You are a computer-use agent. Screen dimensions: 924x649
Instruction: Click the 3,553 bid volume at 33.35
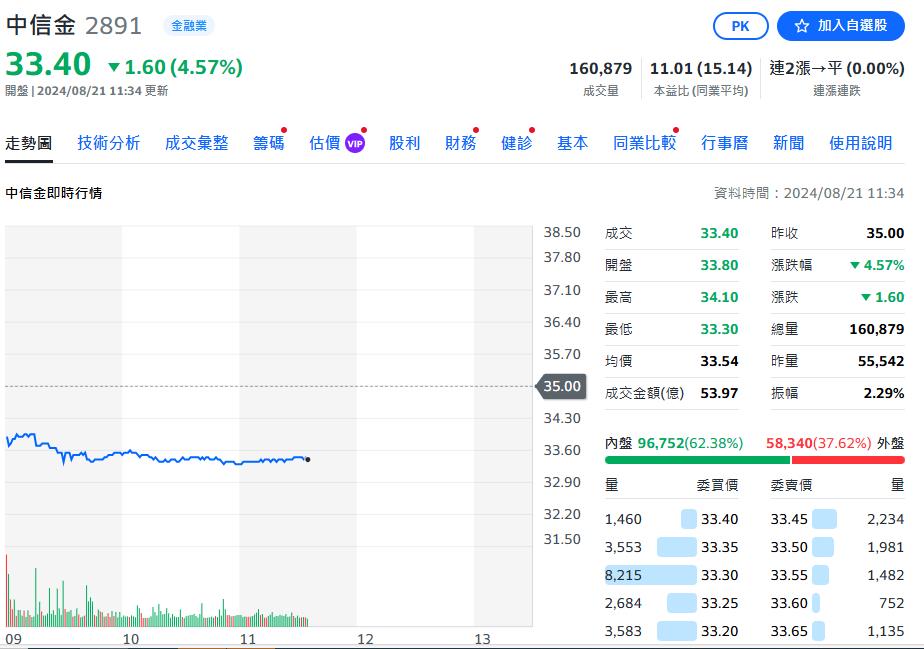(x=623, y=548)
